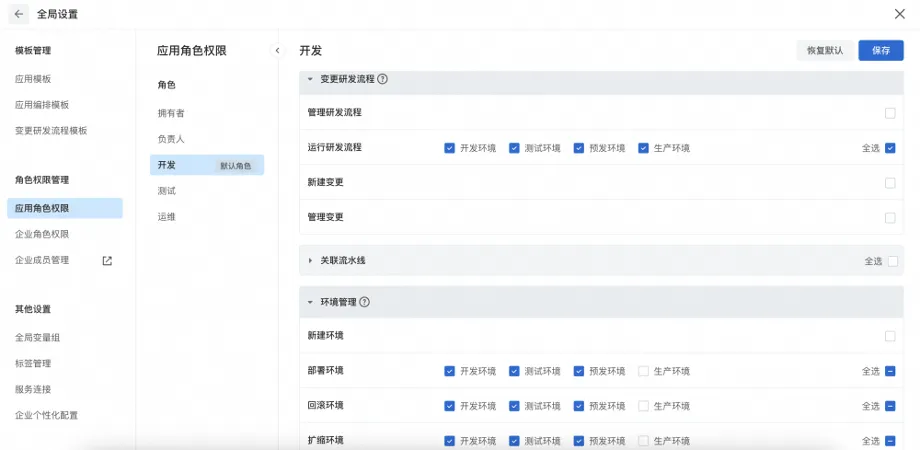Uncheck 测试环境 in the 运行研发流程 row
This screenshot has height=450, width=920.
[514, 148]
